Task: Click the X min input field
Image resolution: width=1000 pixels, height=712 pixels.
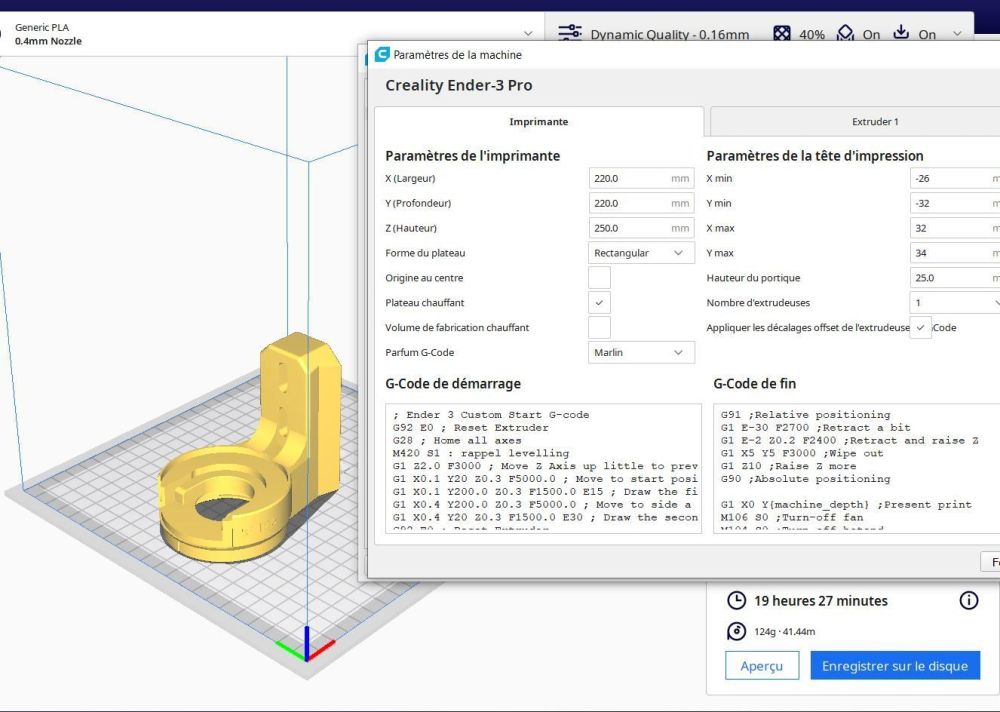Action: tap(955, 178)
